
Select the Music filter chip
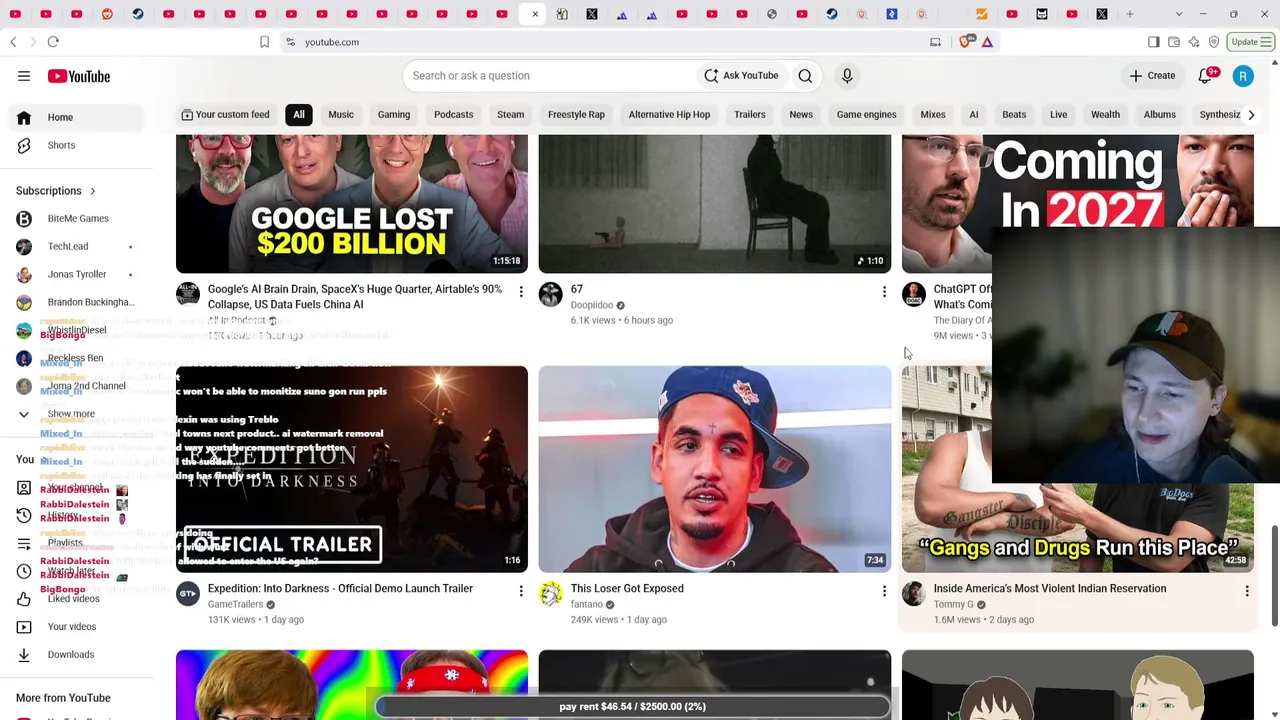tap(341, 114)
